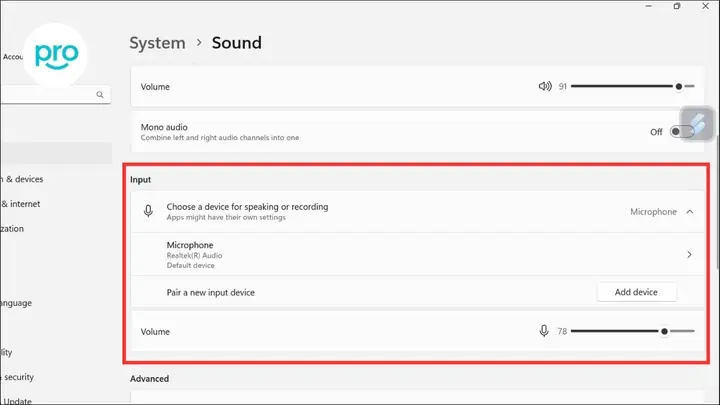Navigate back to System breadcrumb
This screenshot has height=405, width=720.
[157, 43]
